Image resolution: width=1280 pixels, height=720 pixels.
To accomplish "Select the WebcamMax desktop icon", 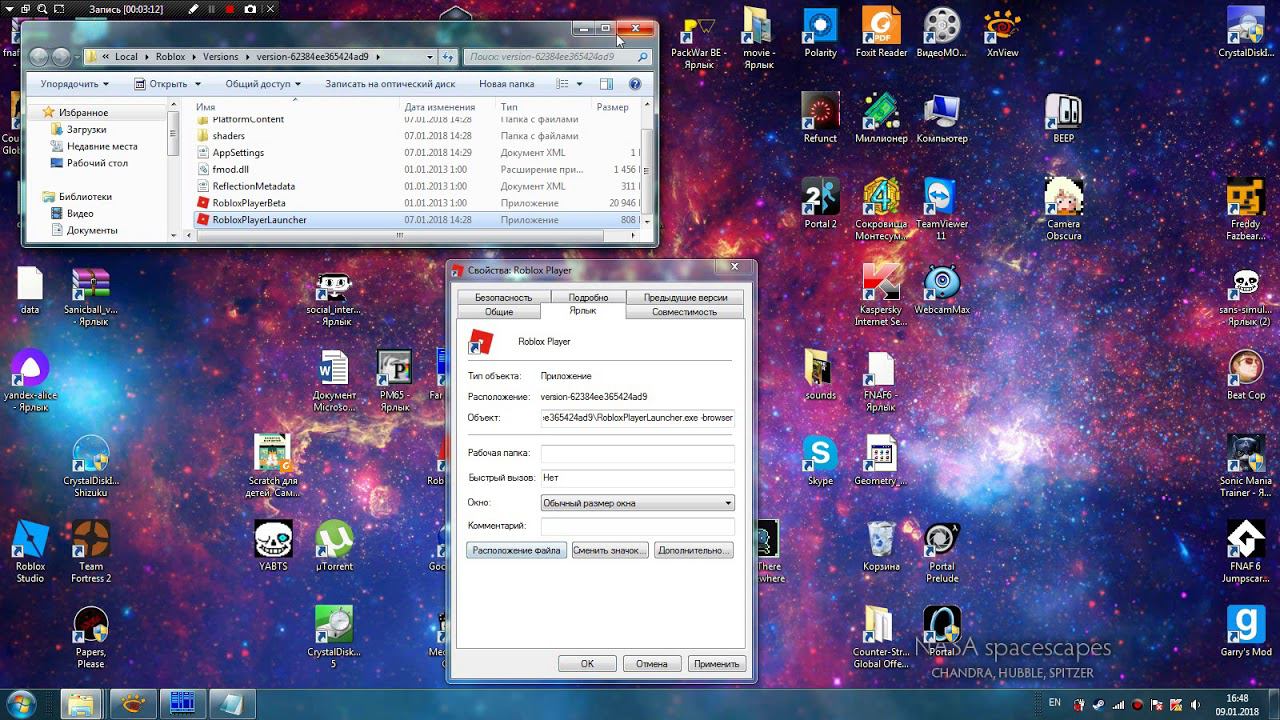I will click(x=942, y=290).
